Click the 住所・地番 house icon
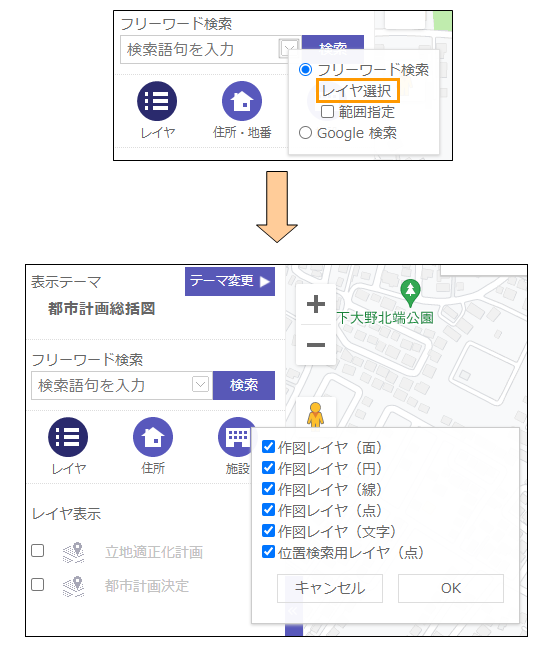This screenshot has width=543, height=657. coord(242,101)
